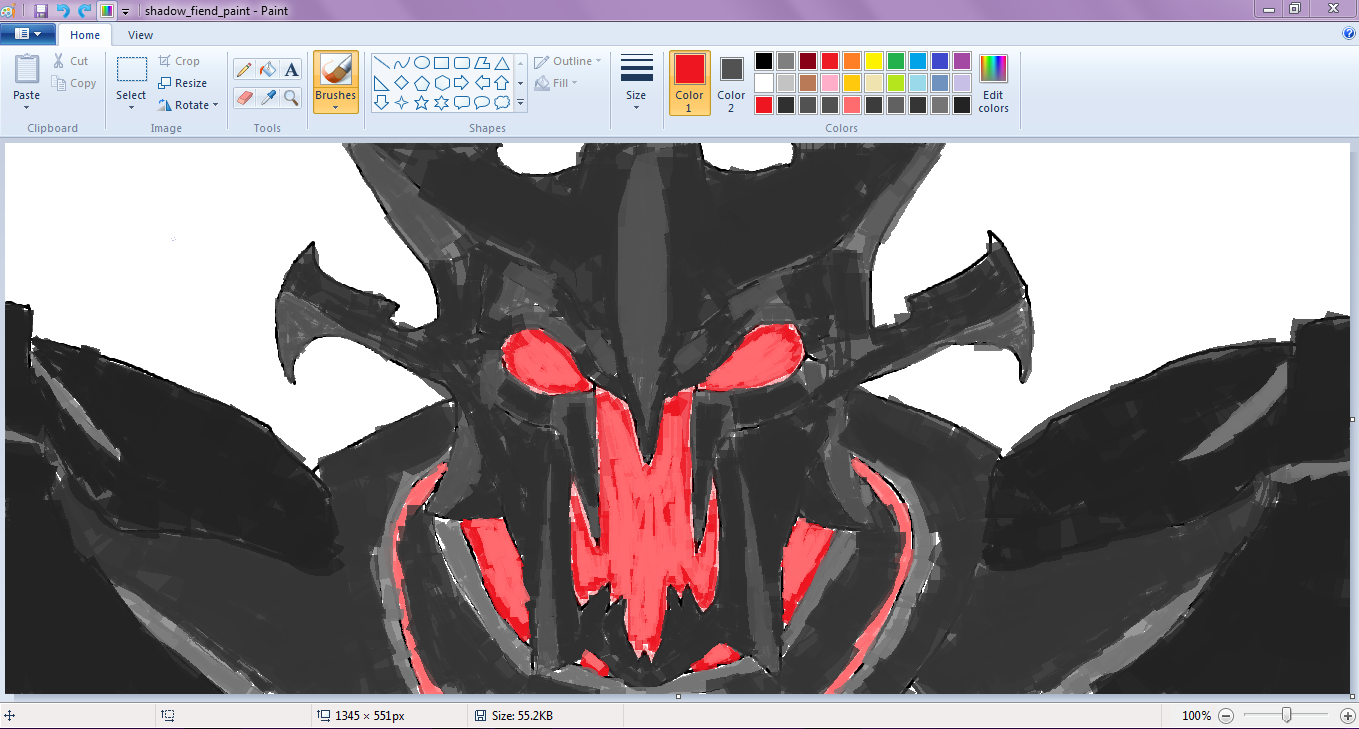The height and width of the screenshot is (729, 1359).
Task: Open the Select dropdown arrow
Action: coord(131,106)
